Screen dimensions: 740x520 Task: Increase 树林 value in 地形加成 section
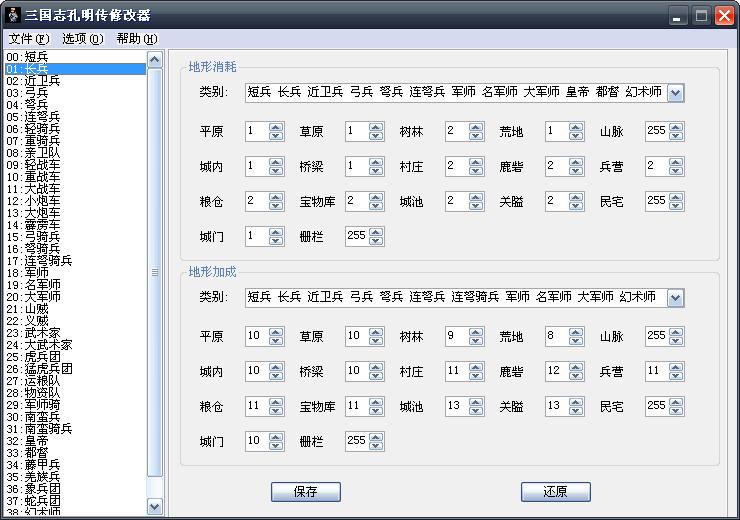tap(476, 333)
